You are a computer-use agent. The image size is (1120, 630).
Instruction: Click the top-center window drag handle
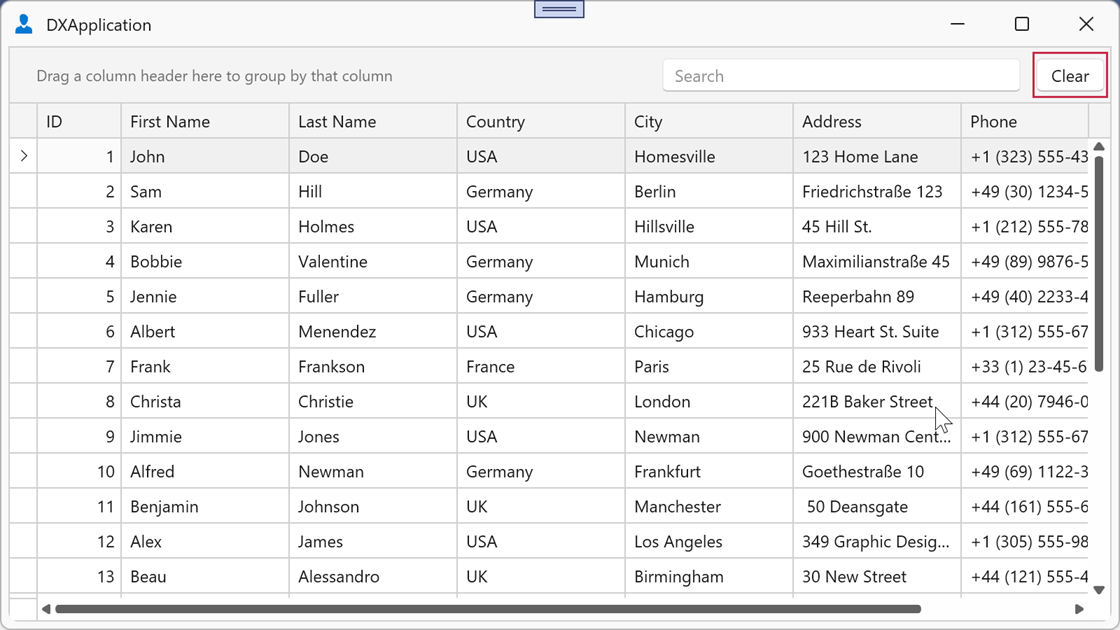pyautogui.click(x=559, y=9)
